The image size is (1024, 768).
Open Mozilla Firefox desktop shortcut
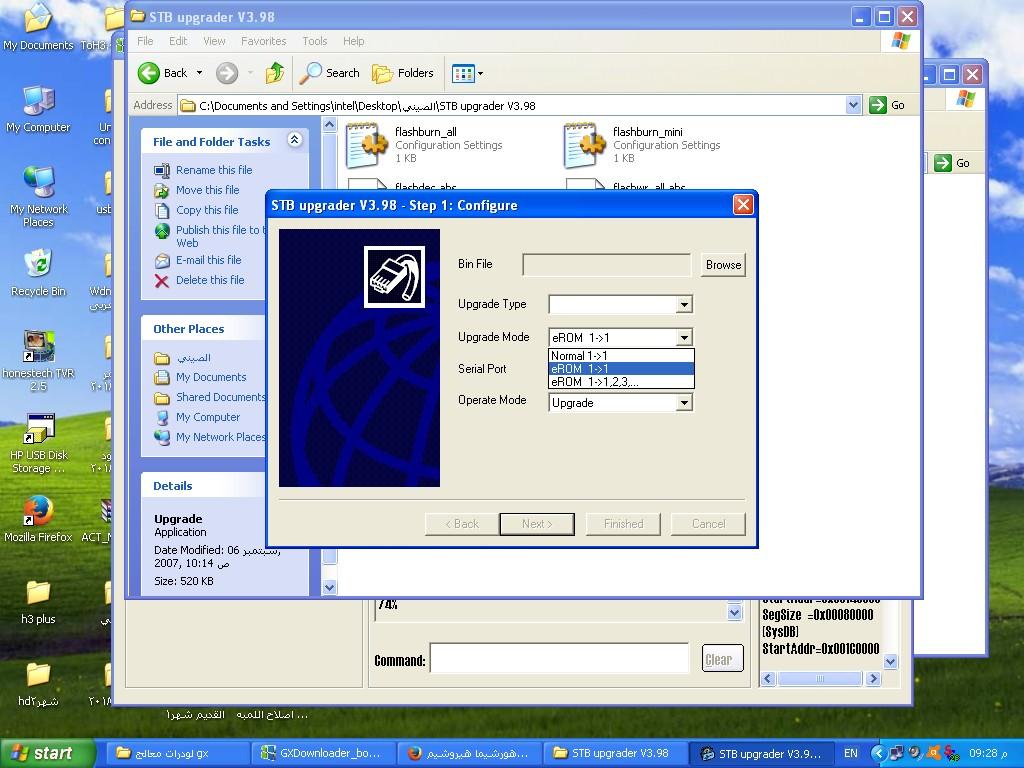[38, 520]
